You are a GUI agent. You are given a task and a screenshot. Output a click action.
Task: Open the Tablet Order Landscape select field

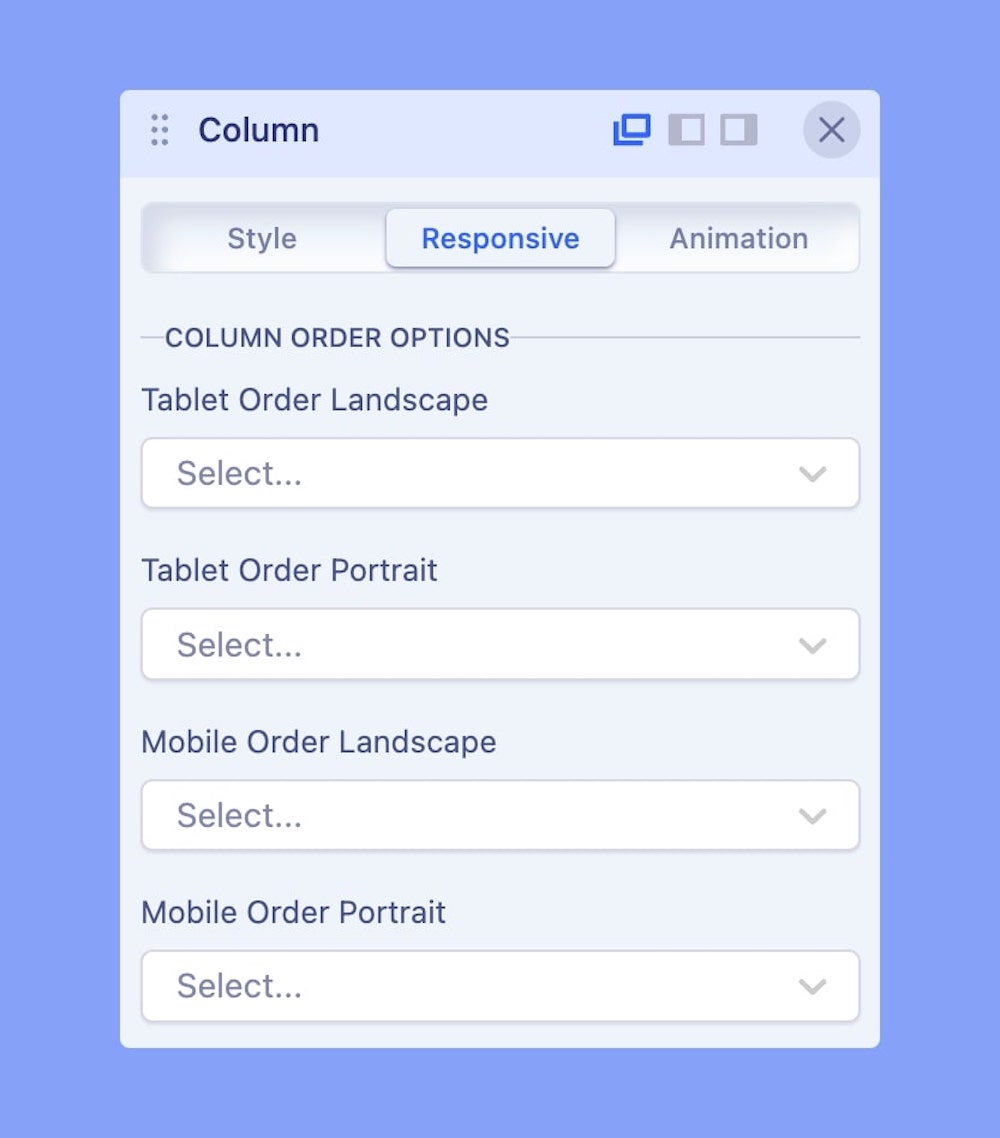[480, 473]
